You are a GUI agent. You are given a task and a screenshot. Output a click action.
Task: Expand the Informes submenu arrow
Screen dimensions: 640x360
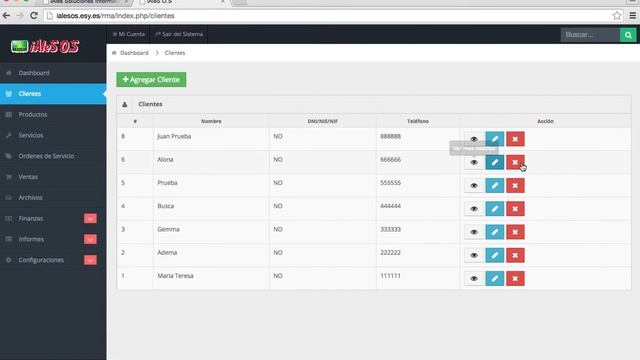[90, 239]
